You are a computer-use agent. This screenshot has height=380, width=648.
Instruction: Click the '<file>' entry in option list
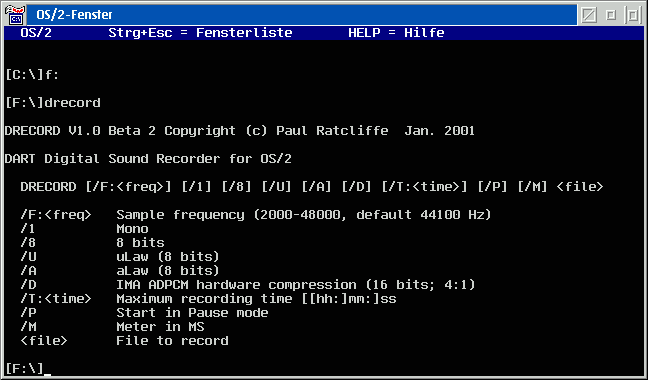coord(43,341)
